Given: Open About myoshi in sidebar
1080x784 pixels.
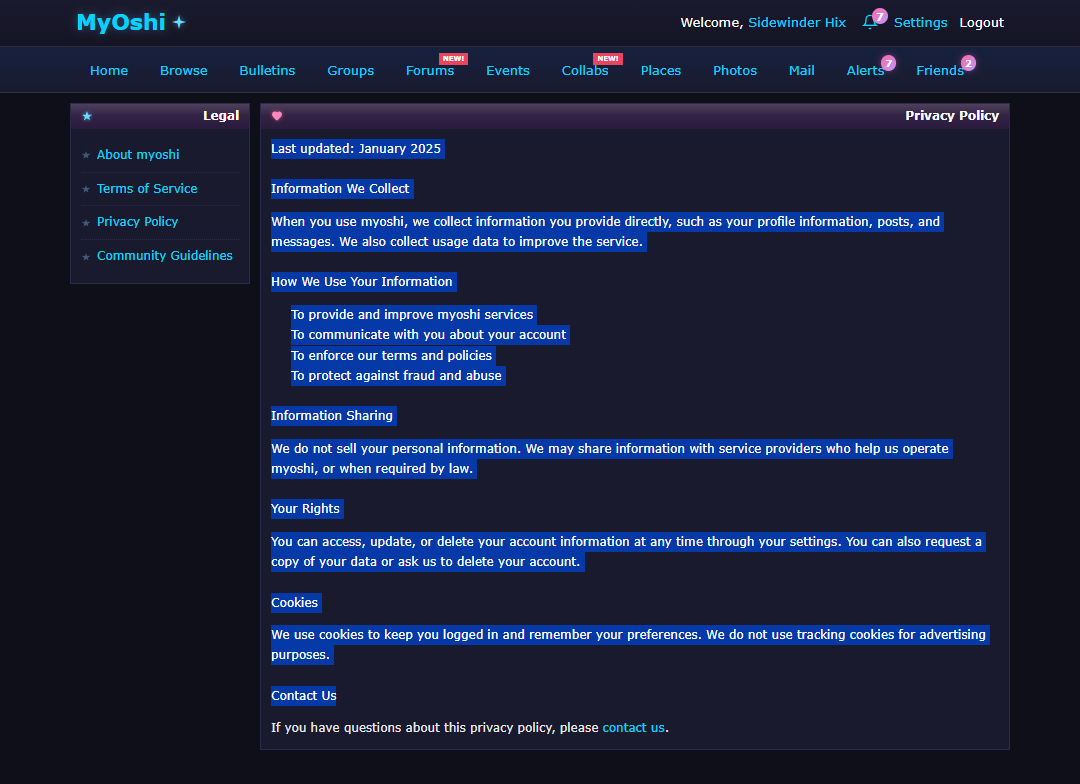Looking at the screenshot, I should click(138, 155).
